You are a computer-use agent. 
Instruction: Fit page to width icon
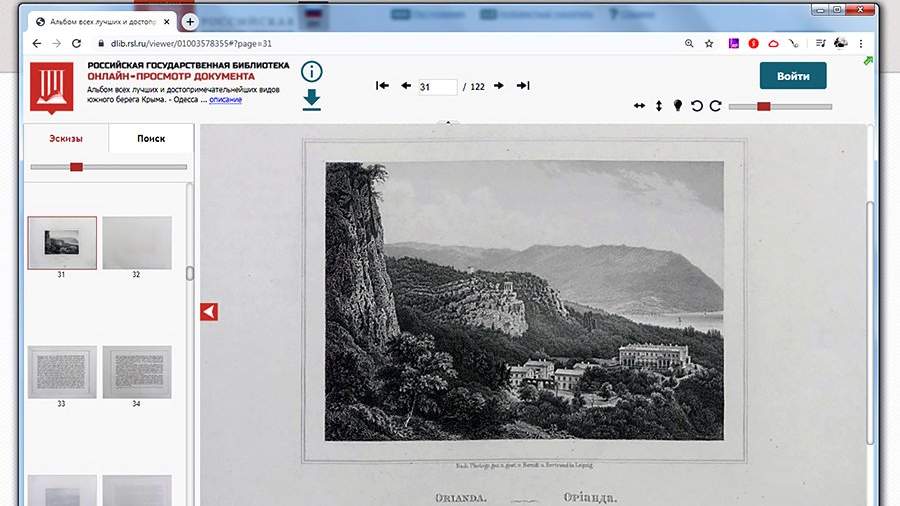pyautogui.click(x=639, y=106)
